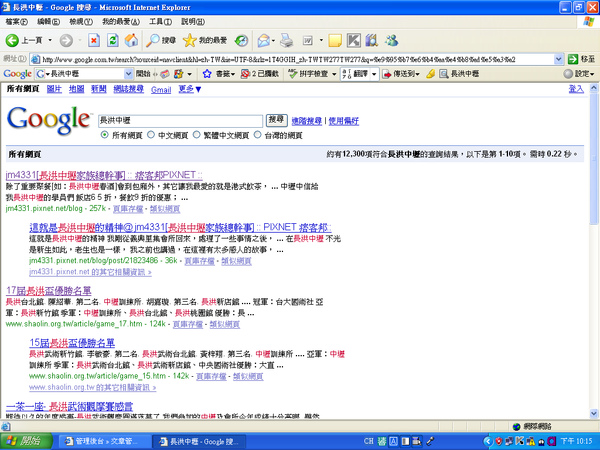Click the K icon in IE toolbar
Viewport: 600px width, 450px height.
pyautogui.click(x=354, y=40)
